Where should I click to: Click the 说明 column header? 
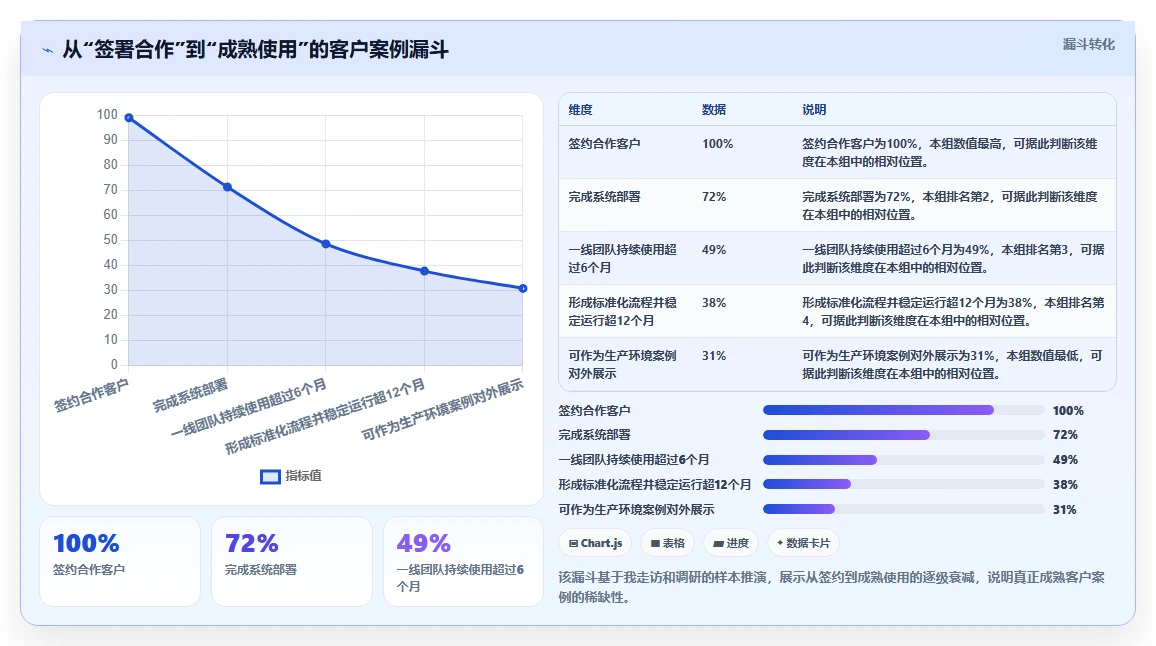click(x=814, y=110)
